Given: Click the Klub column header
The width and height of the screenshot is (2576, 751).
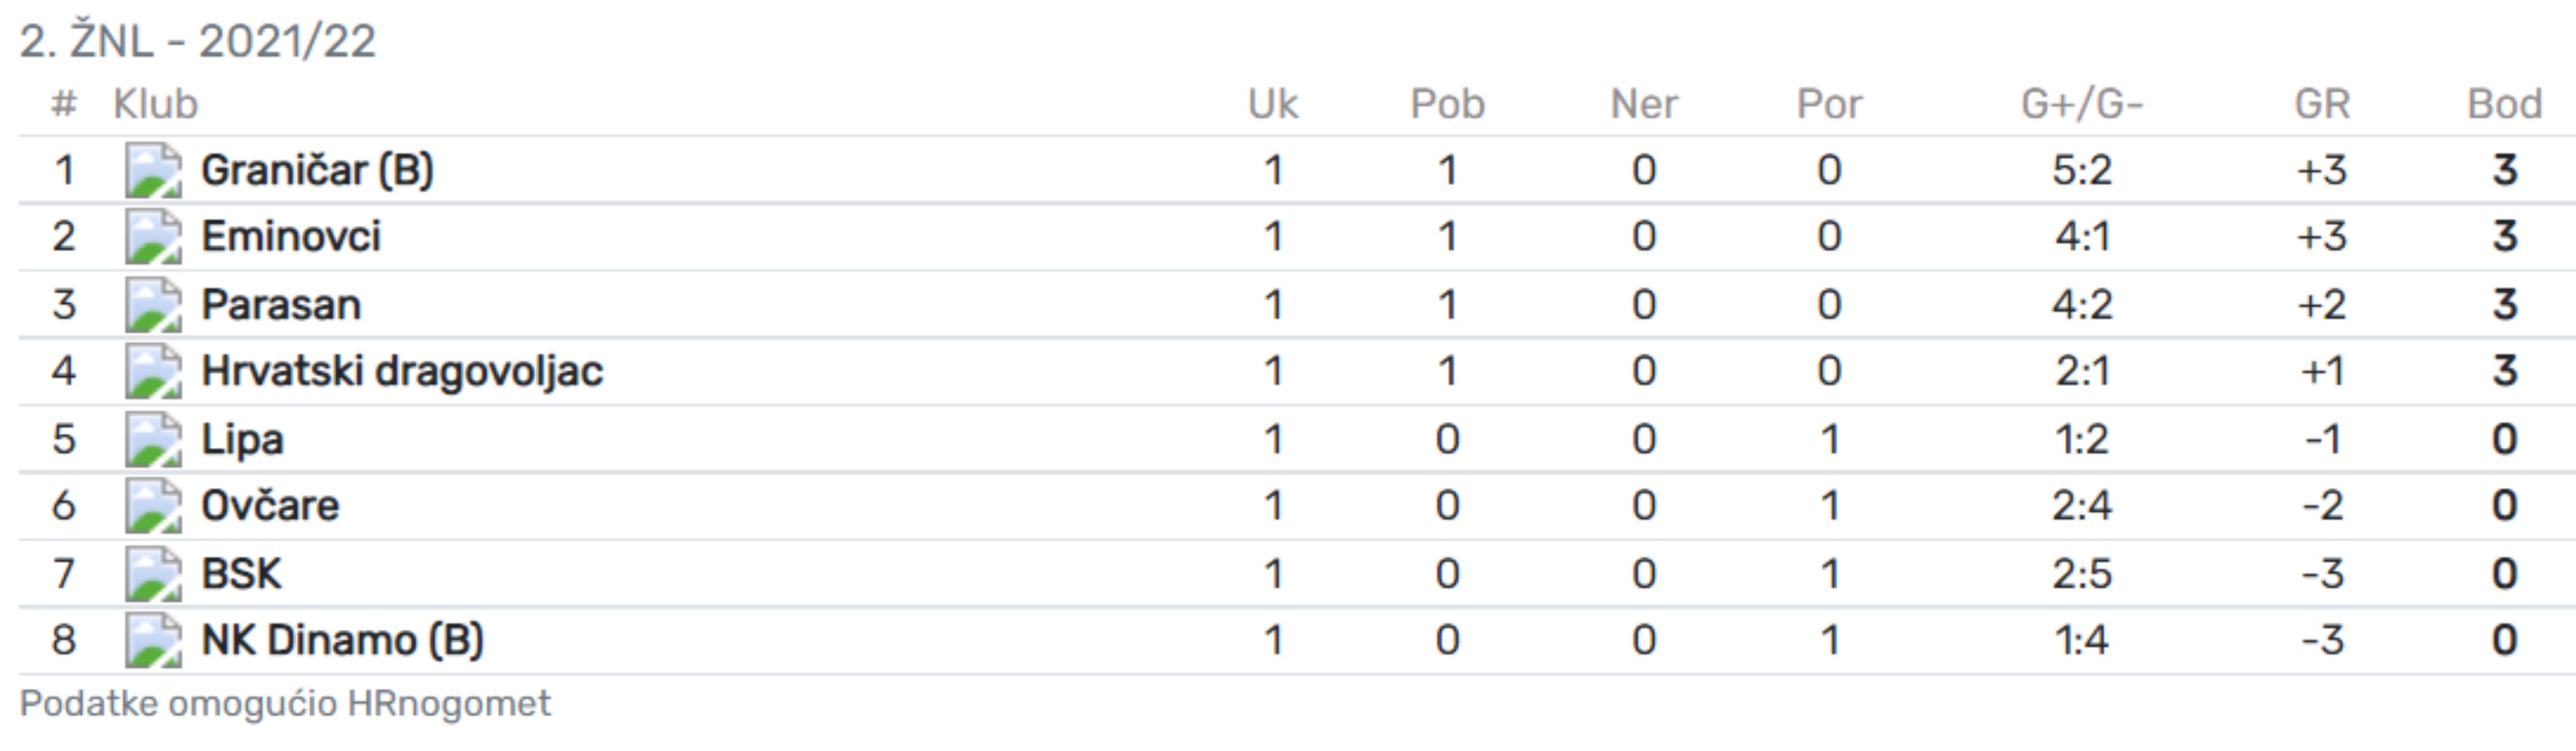Looking at the screenshot, I should 155,104.
